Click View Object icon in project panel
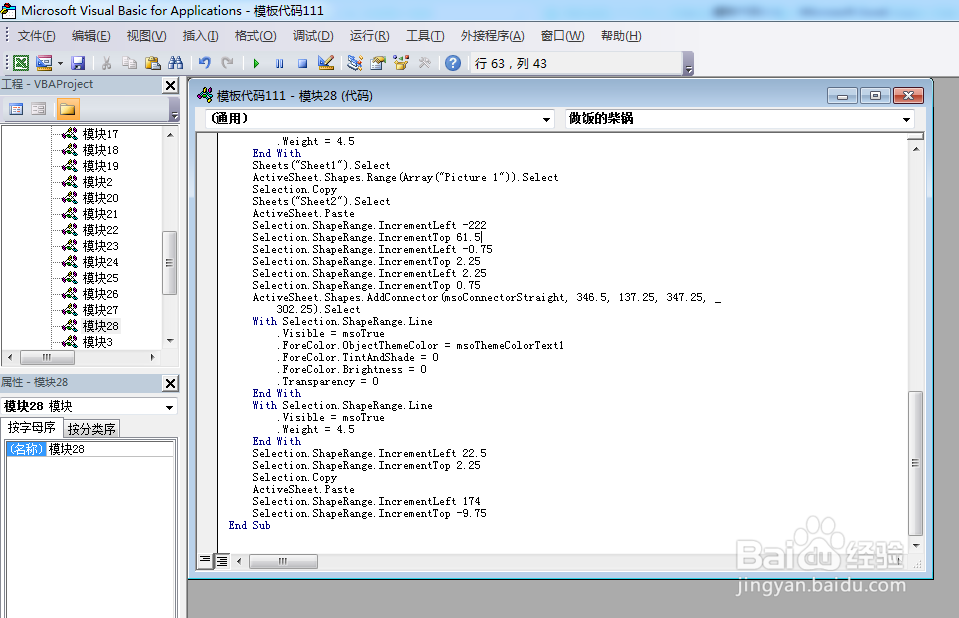 click(39, 110)
